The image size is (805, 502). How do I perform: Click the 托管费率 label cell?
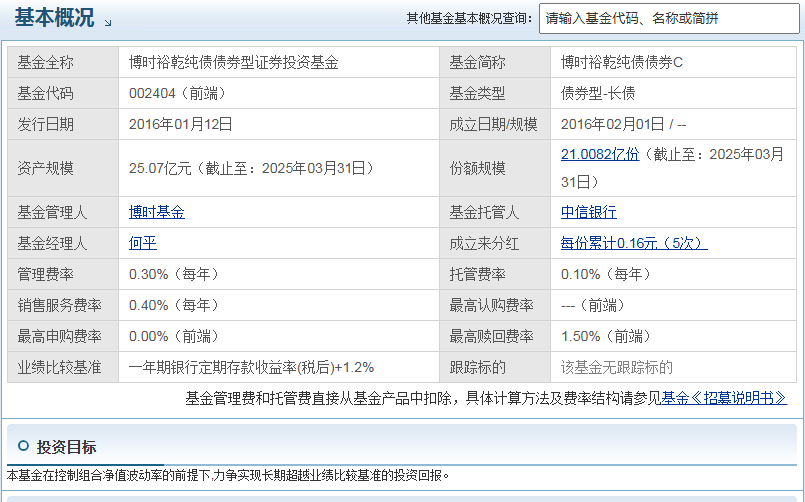(x=495, y=274)
